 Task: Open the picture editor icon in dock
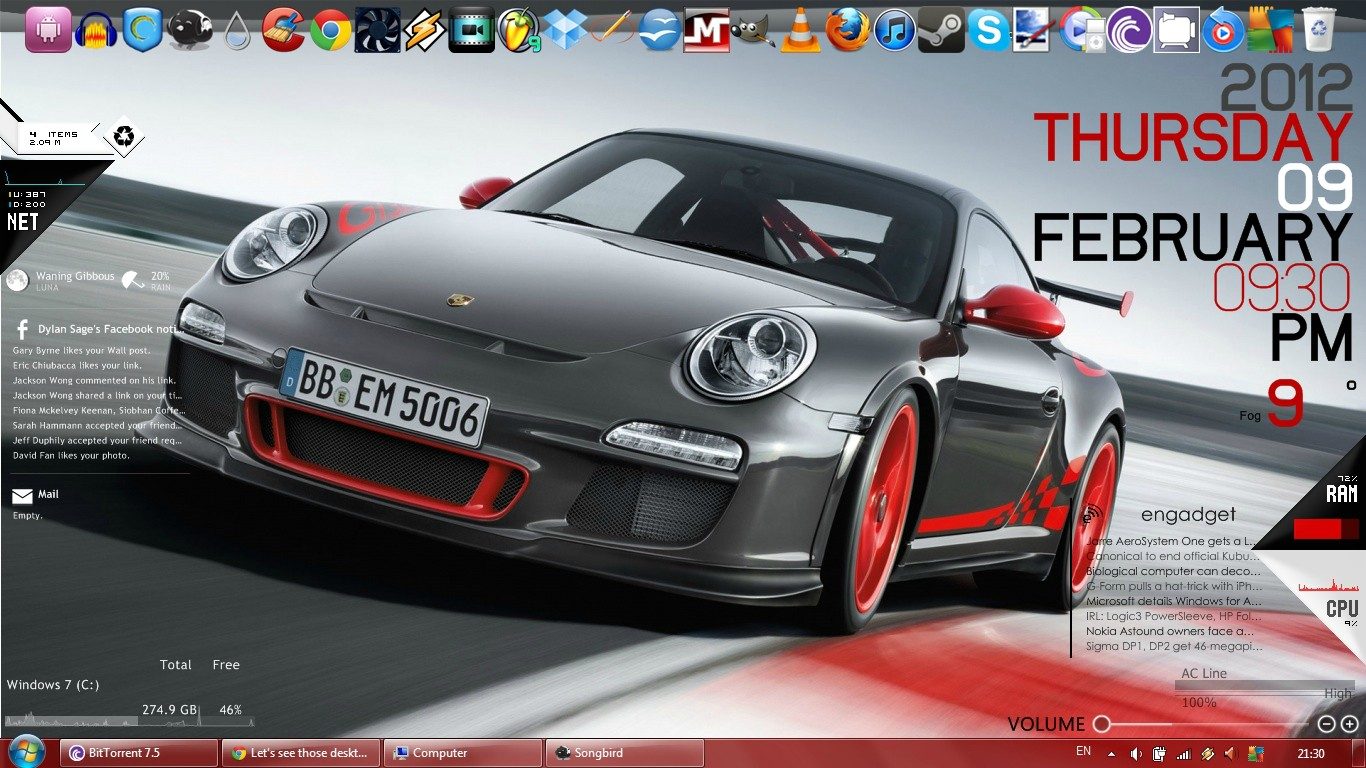coord(1035,30)
